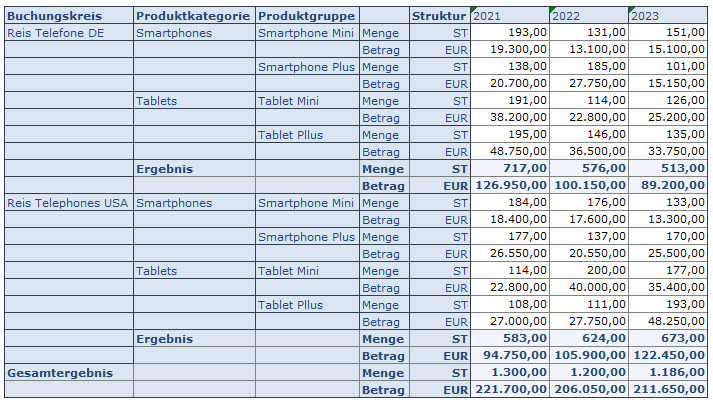Click the 2021 total quantity 1.300,00
The image size is (713, 403).
point(510,373)
